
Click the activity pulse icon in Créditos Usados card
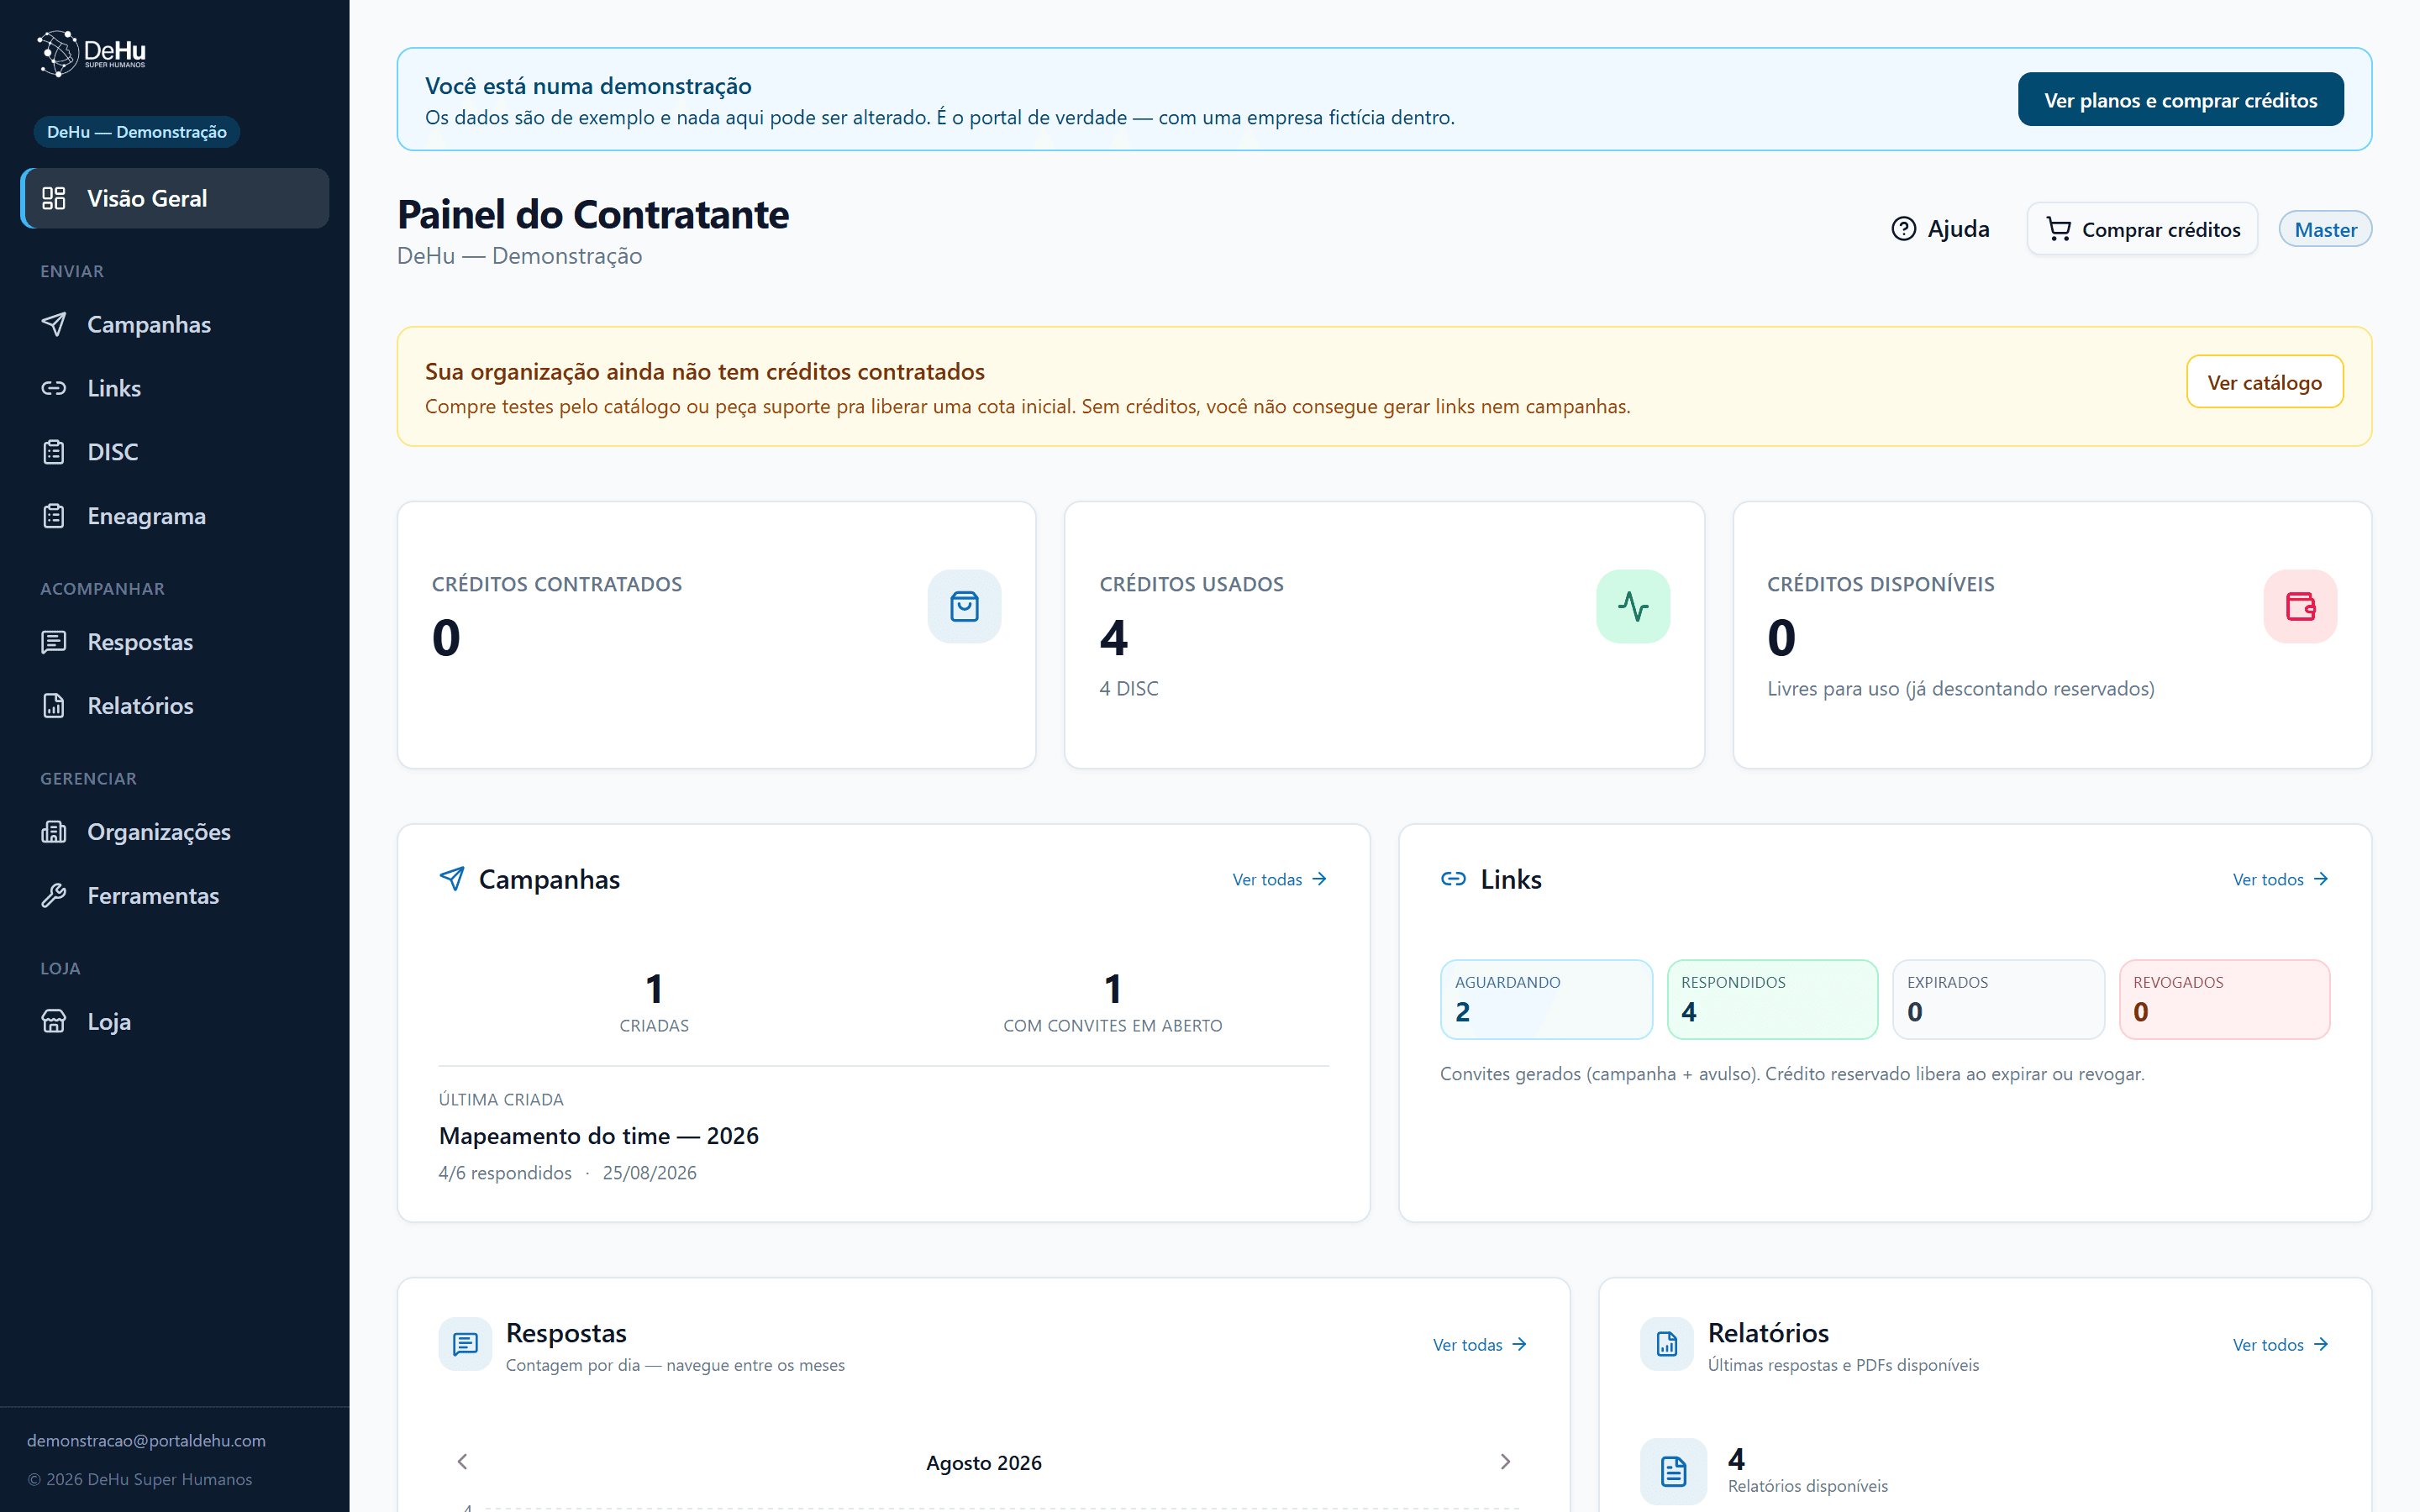click(x=1632, y=606)
